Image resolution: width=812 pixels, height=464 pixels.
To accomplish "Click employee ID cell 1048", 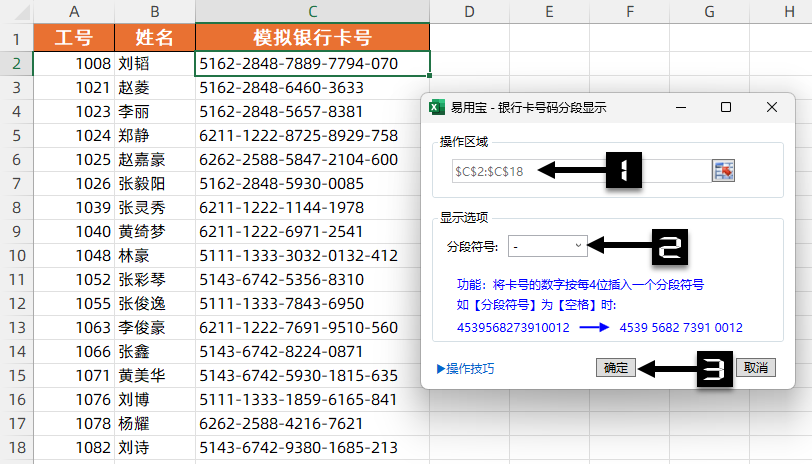I will (x=74, y=255).
